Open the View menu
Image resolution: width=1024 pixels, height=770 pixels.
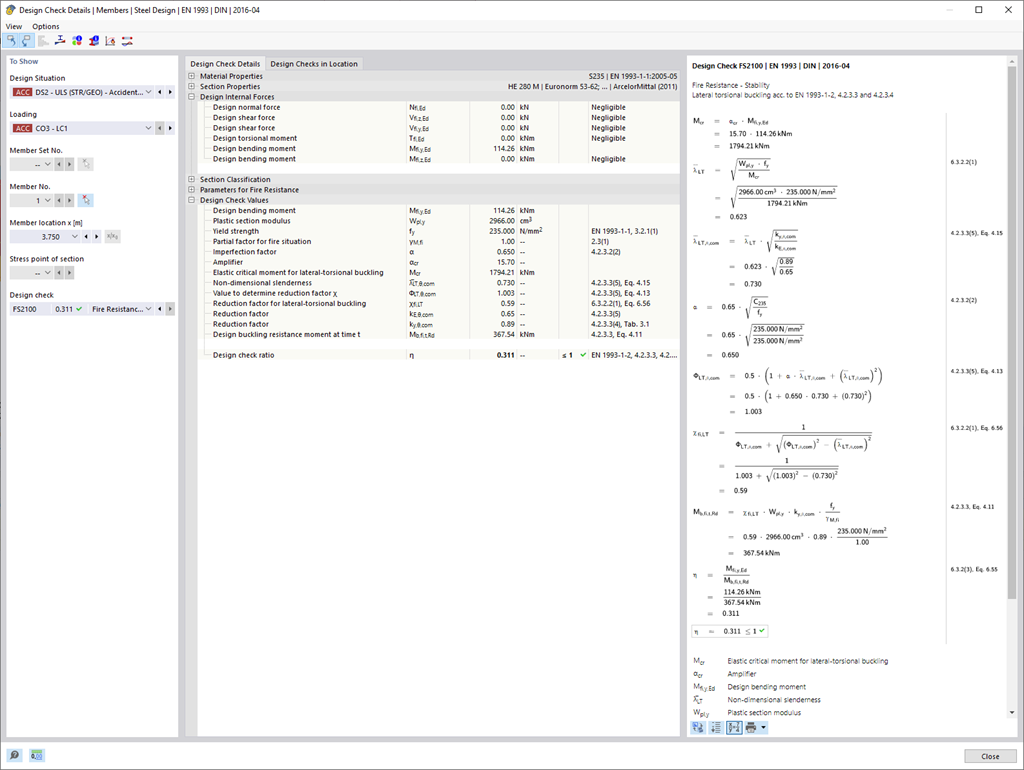pyautogui.click(x=14, y=27)
